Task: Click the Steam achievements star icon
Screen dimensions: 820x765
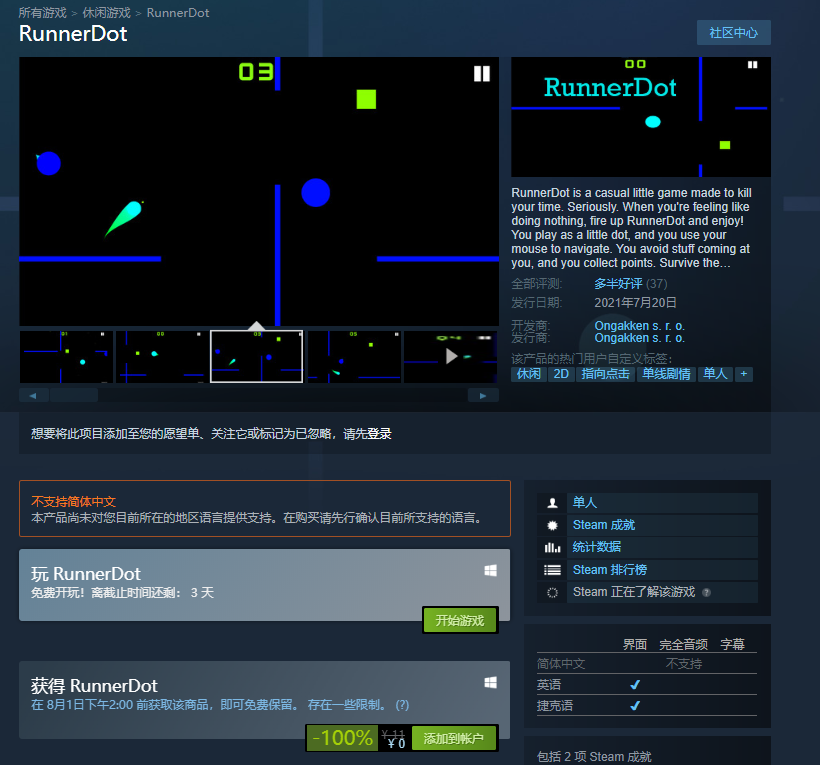Action: coord(552,525)
